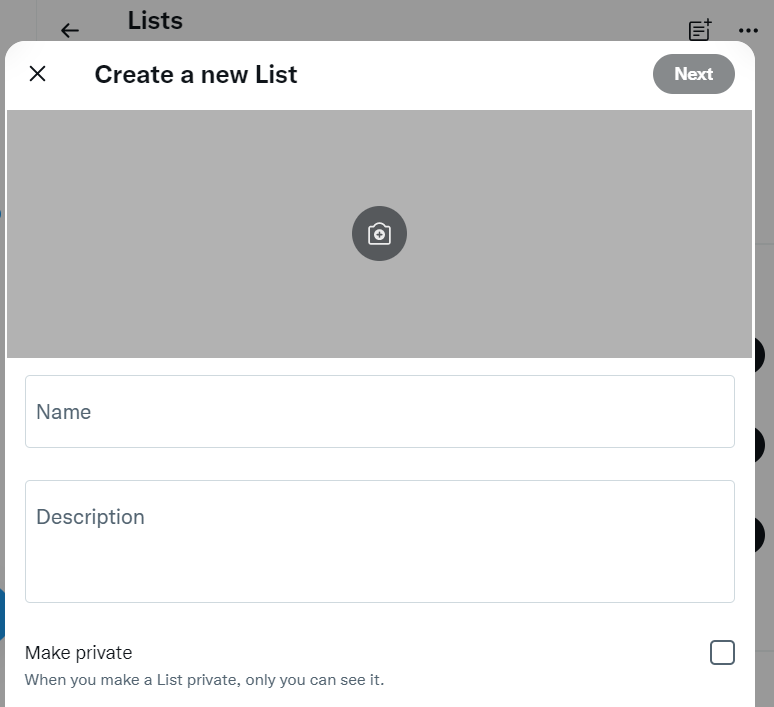The width and height of the screenshot is (774, 707).
Task: Click the Next button
Action: point(694,74)
